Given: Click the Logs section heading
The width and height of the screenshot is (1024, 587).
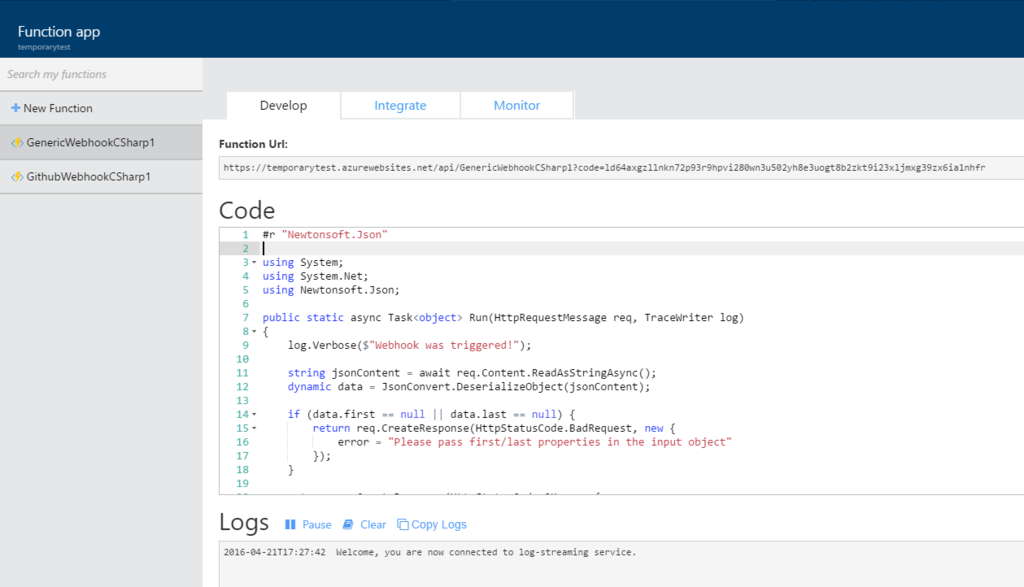Looking at the screenshot, I should (x=244, y=522).
